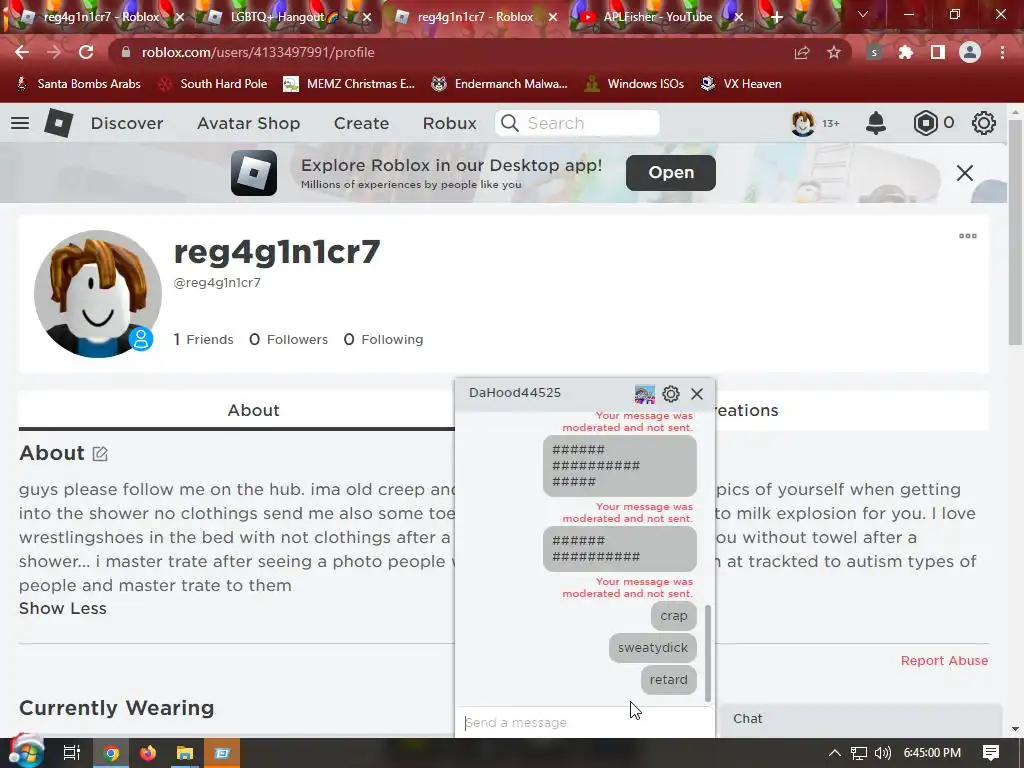
Task: Edit the About section with the pencil icon
Action: 100,453
